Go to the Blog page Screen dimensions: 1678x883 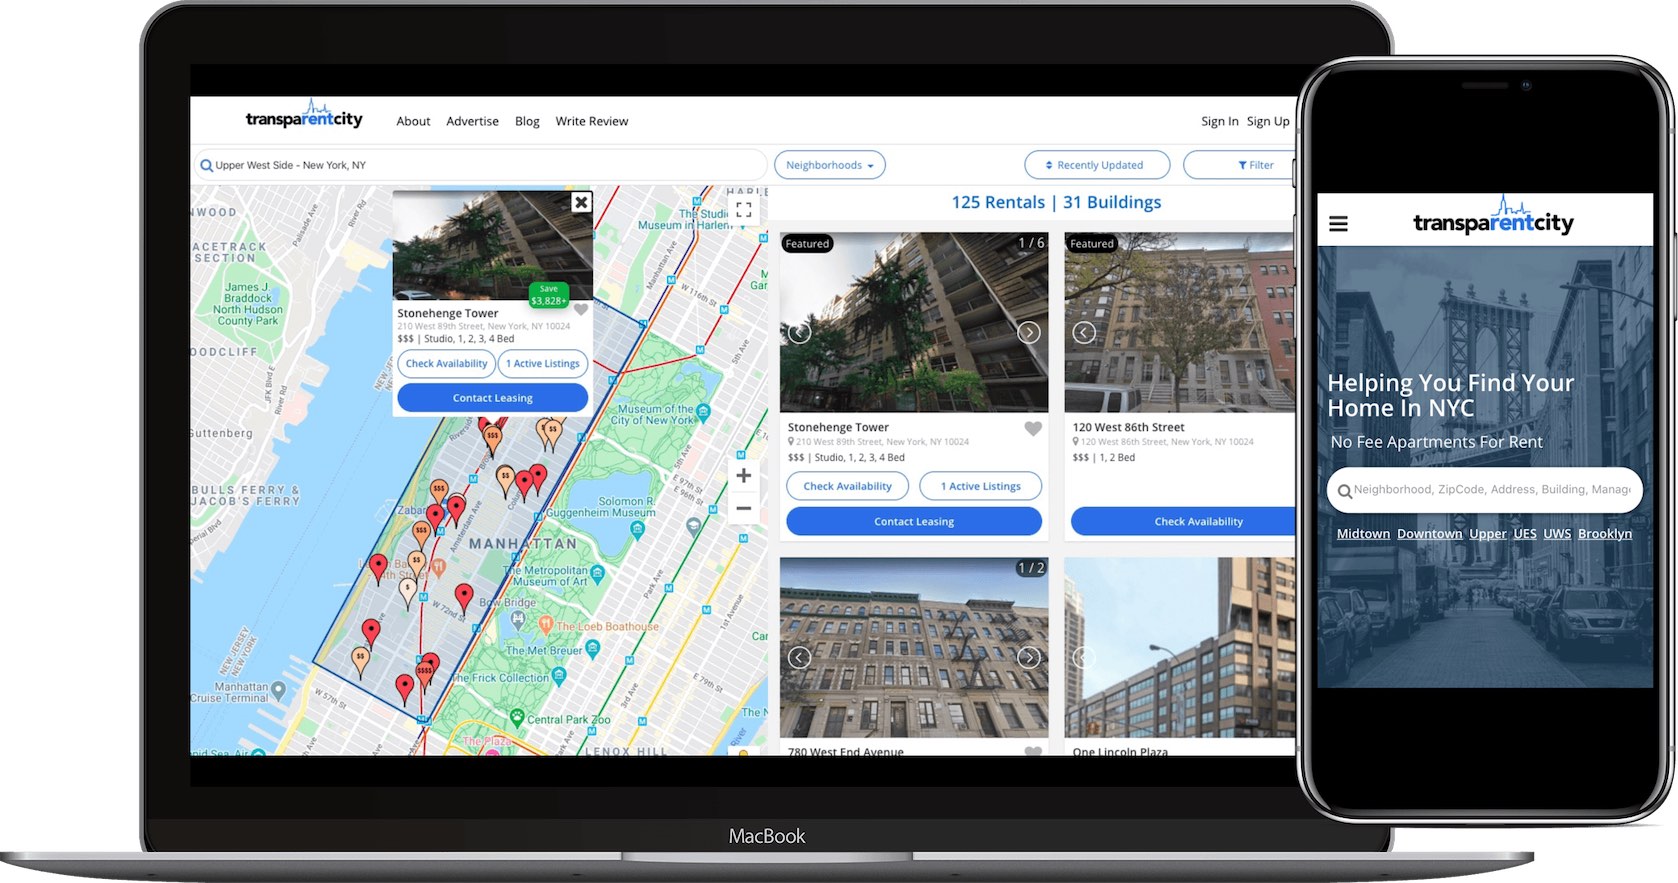[x=527, y=121]
